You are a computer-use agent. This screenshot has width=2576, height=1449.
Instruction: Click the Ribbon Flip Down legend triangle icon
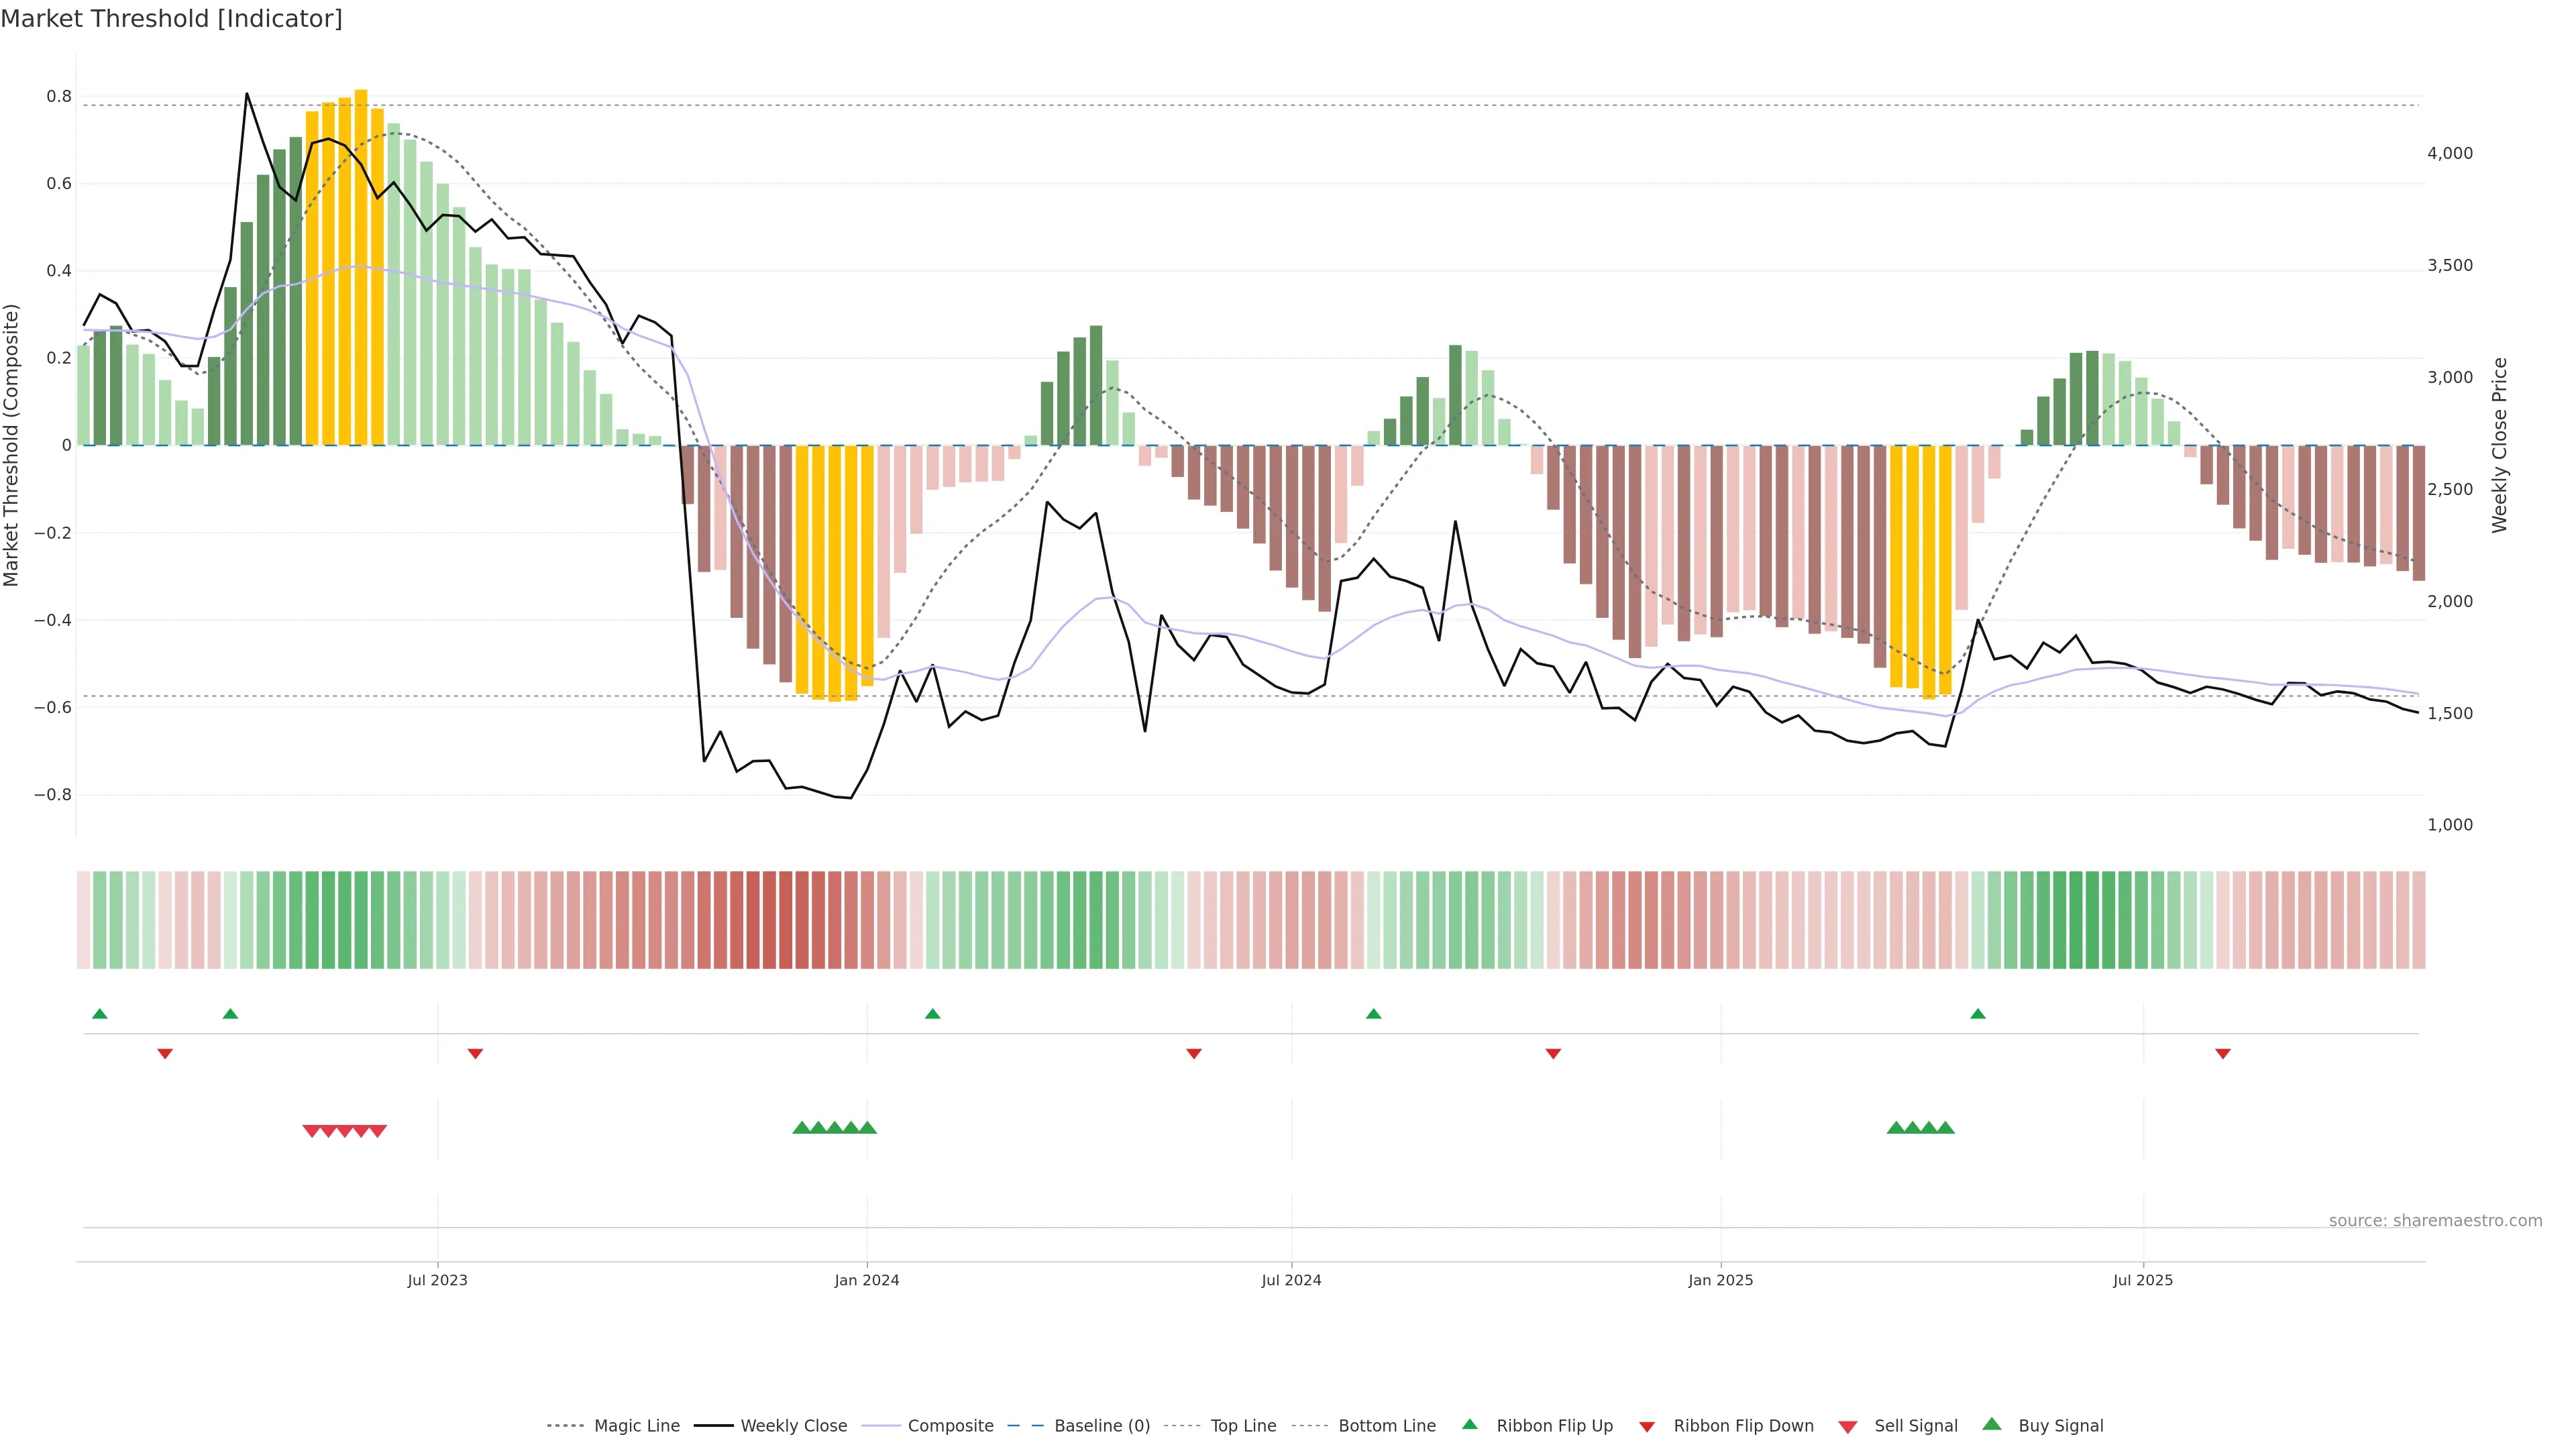pos(1647,1426)
